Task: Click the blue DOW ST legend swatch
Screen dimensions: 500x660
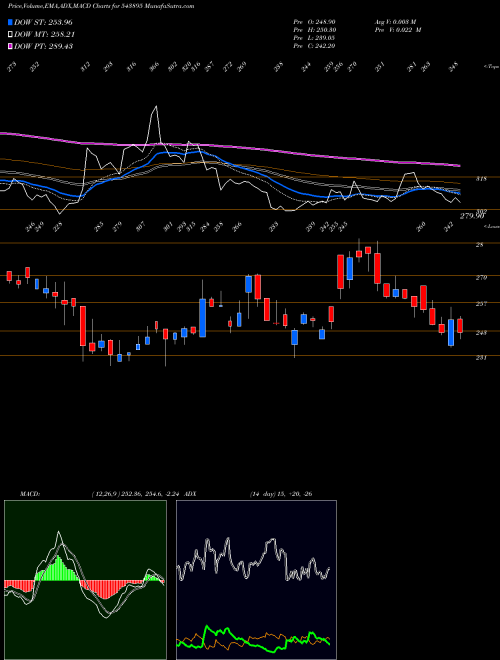Action: point(11,22)
